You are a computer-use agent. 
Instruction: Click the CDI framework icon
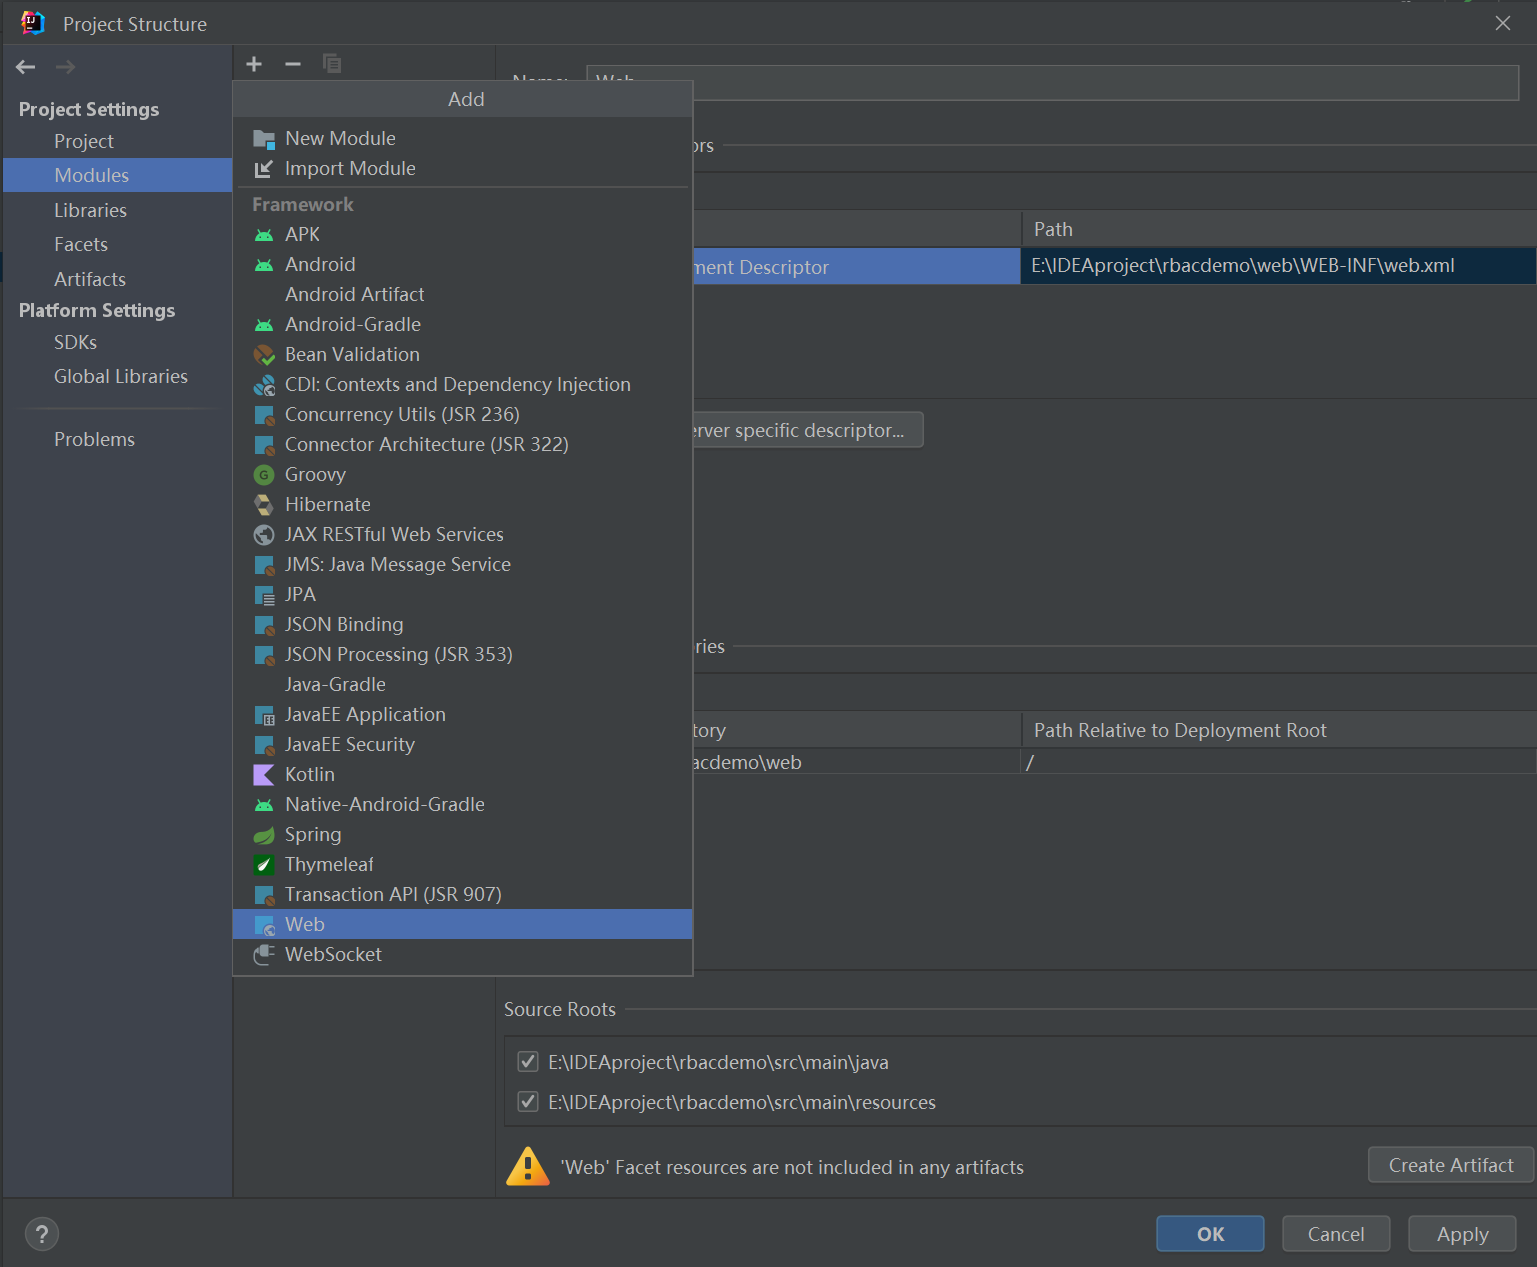point(264,385)
